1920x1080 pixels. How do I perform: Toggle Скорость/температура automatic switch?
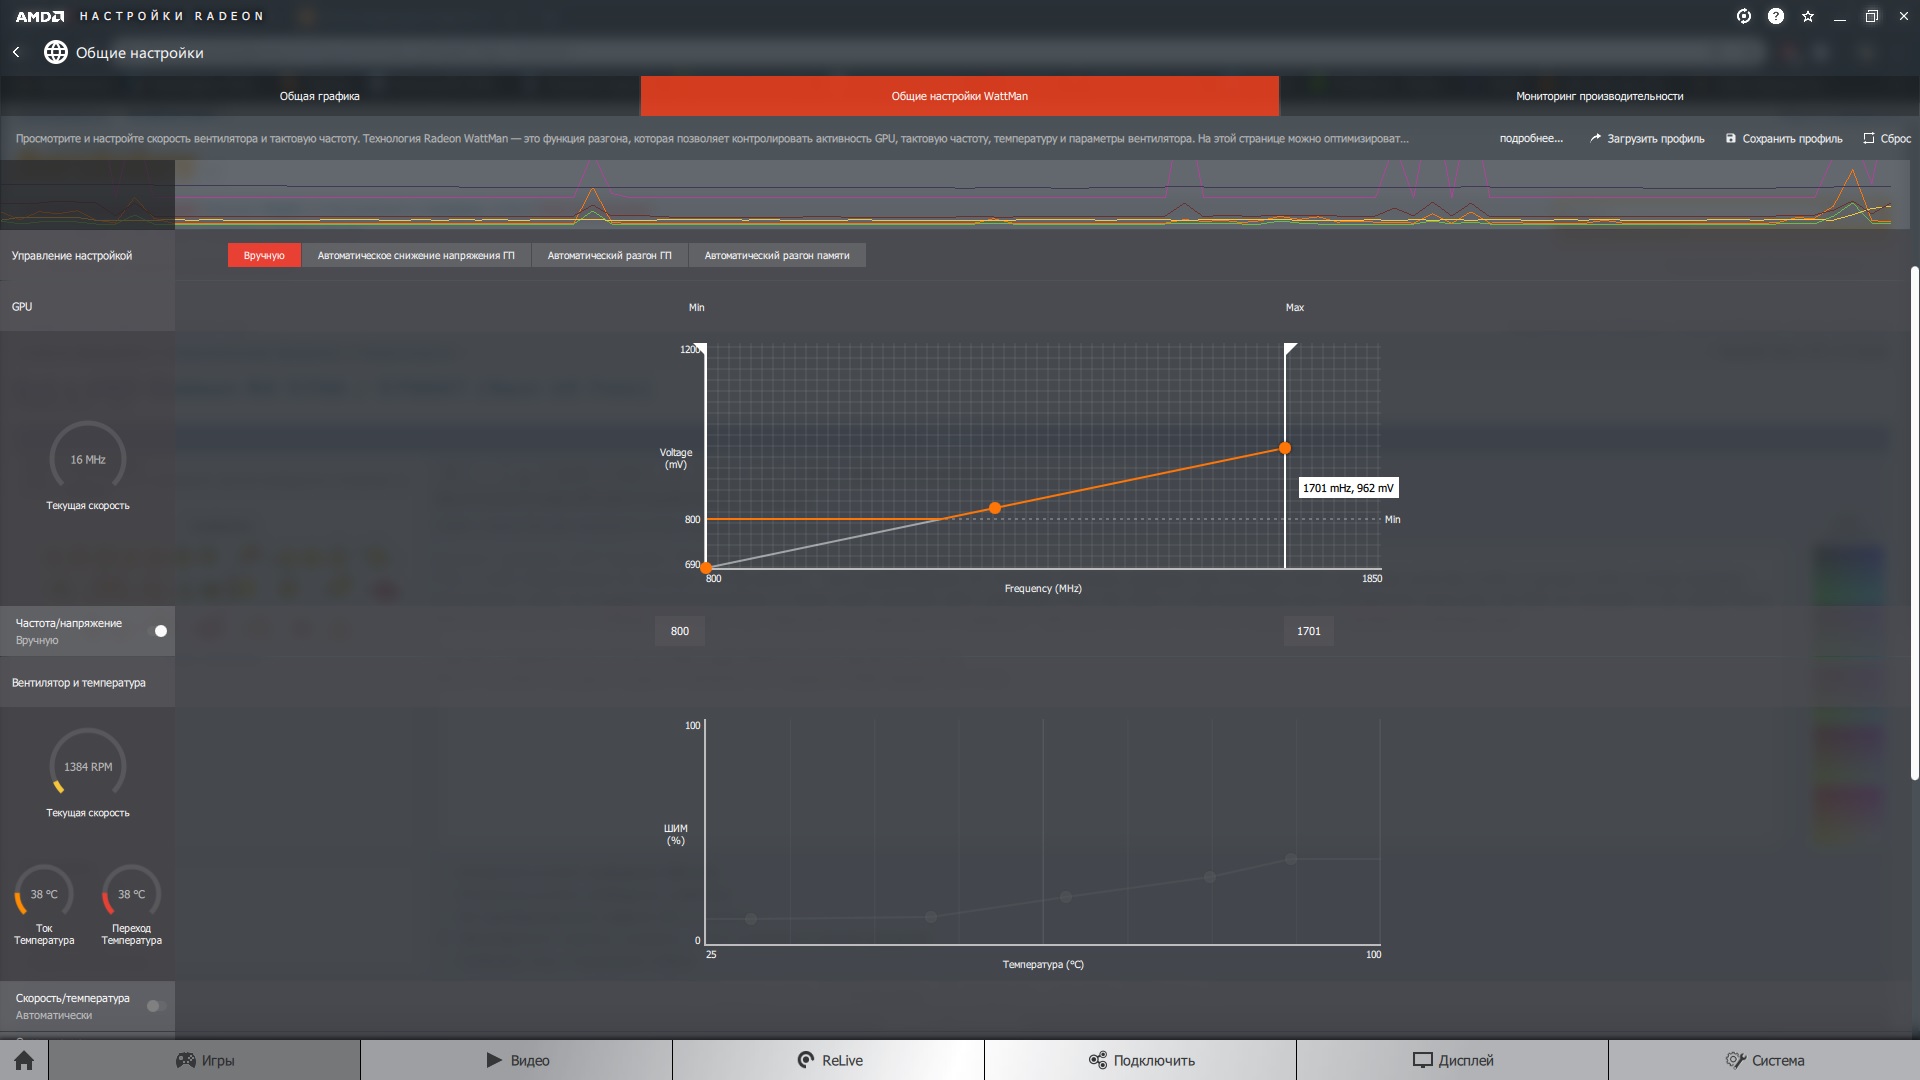point(156,1006)
